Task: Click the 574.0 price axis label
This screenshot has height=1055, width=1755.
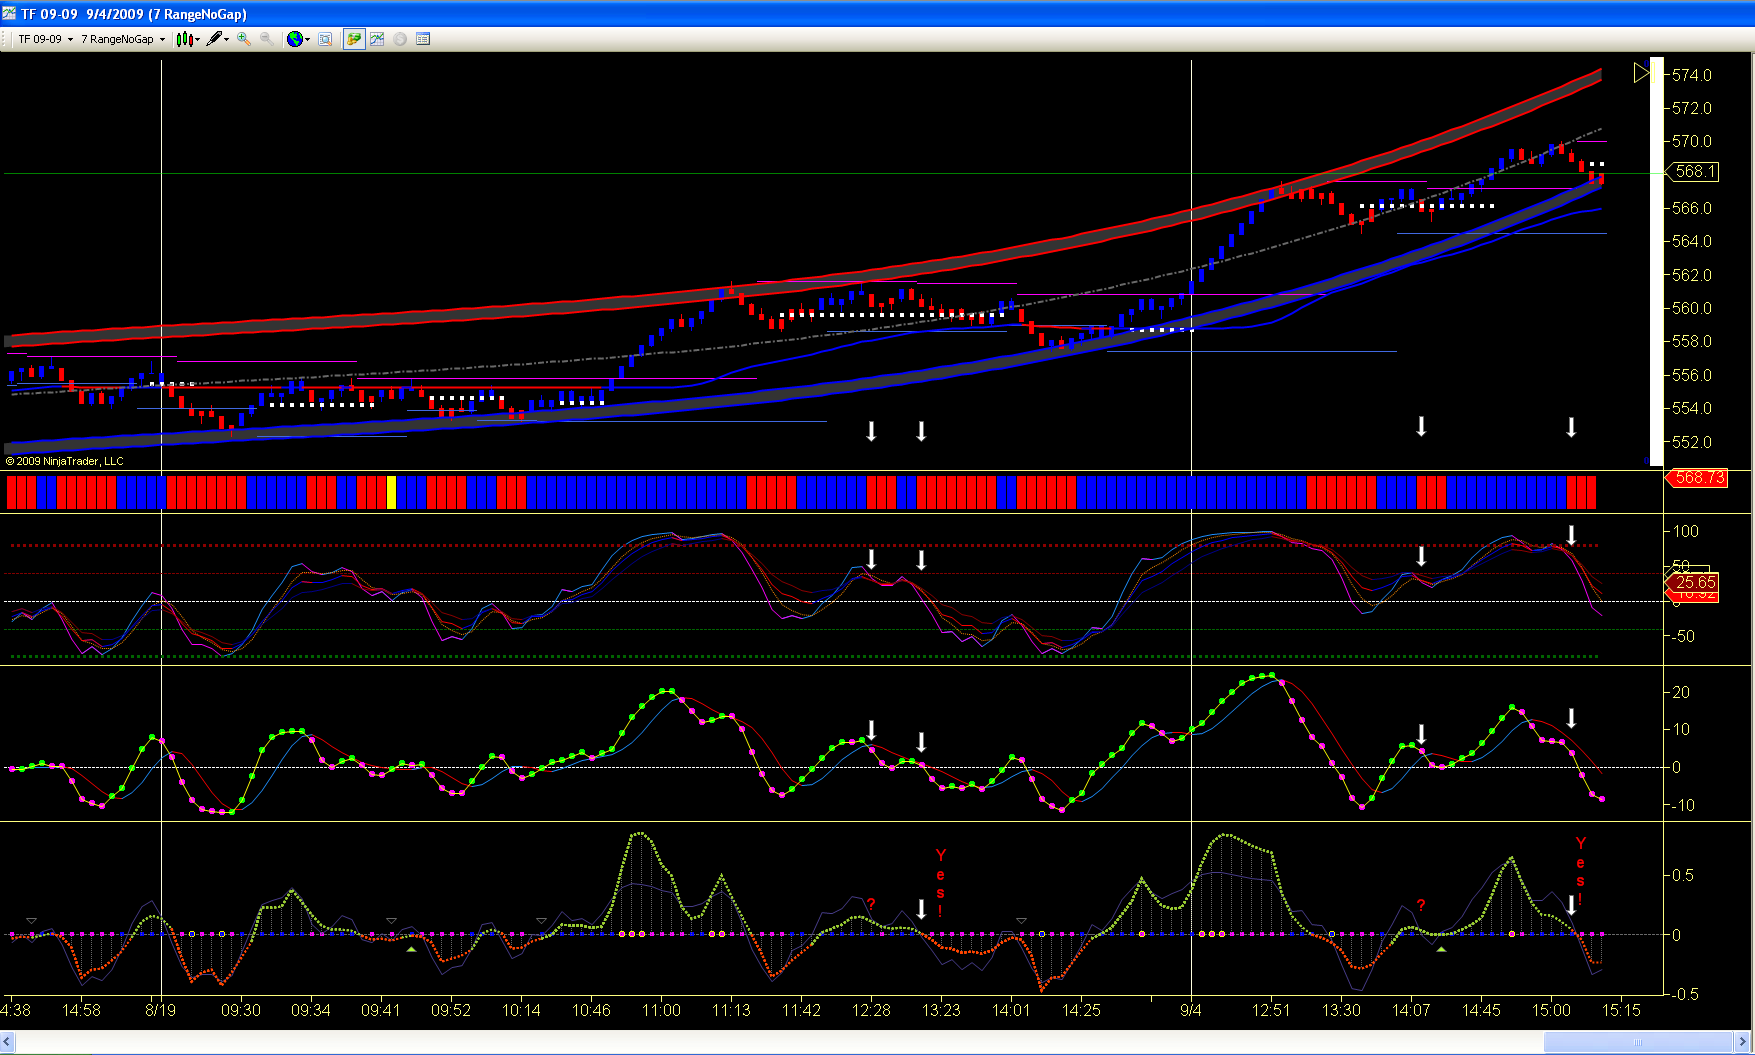Action: tap(1692, 75)
